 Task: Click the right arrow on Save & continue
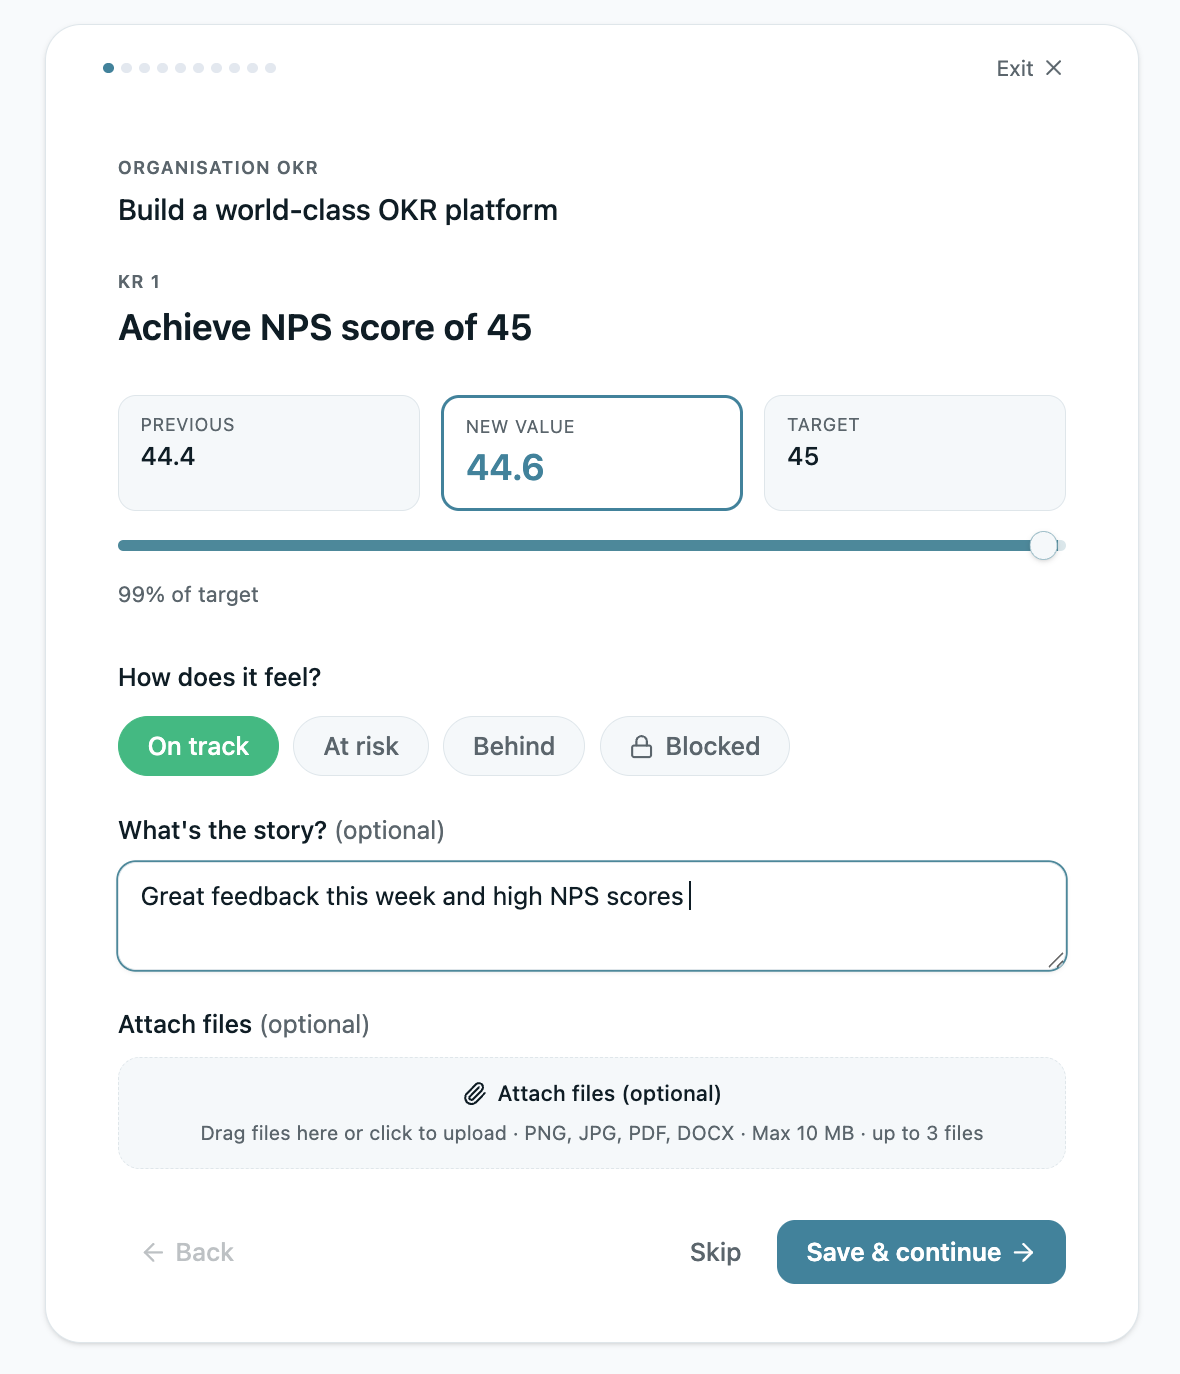coord(1024,1253)
